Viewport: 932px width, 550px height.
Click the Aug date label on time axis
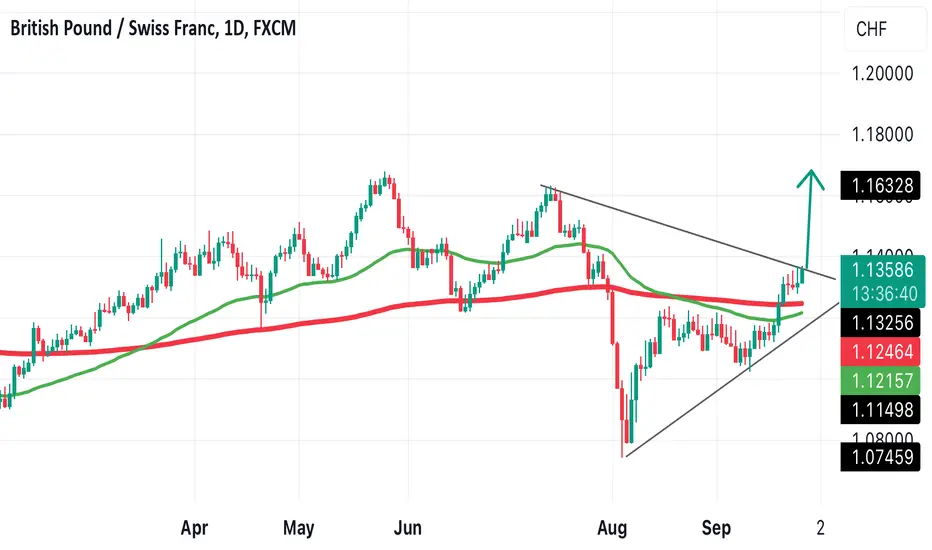pyautogui.click(x=612, y=527)
